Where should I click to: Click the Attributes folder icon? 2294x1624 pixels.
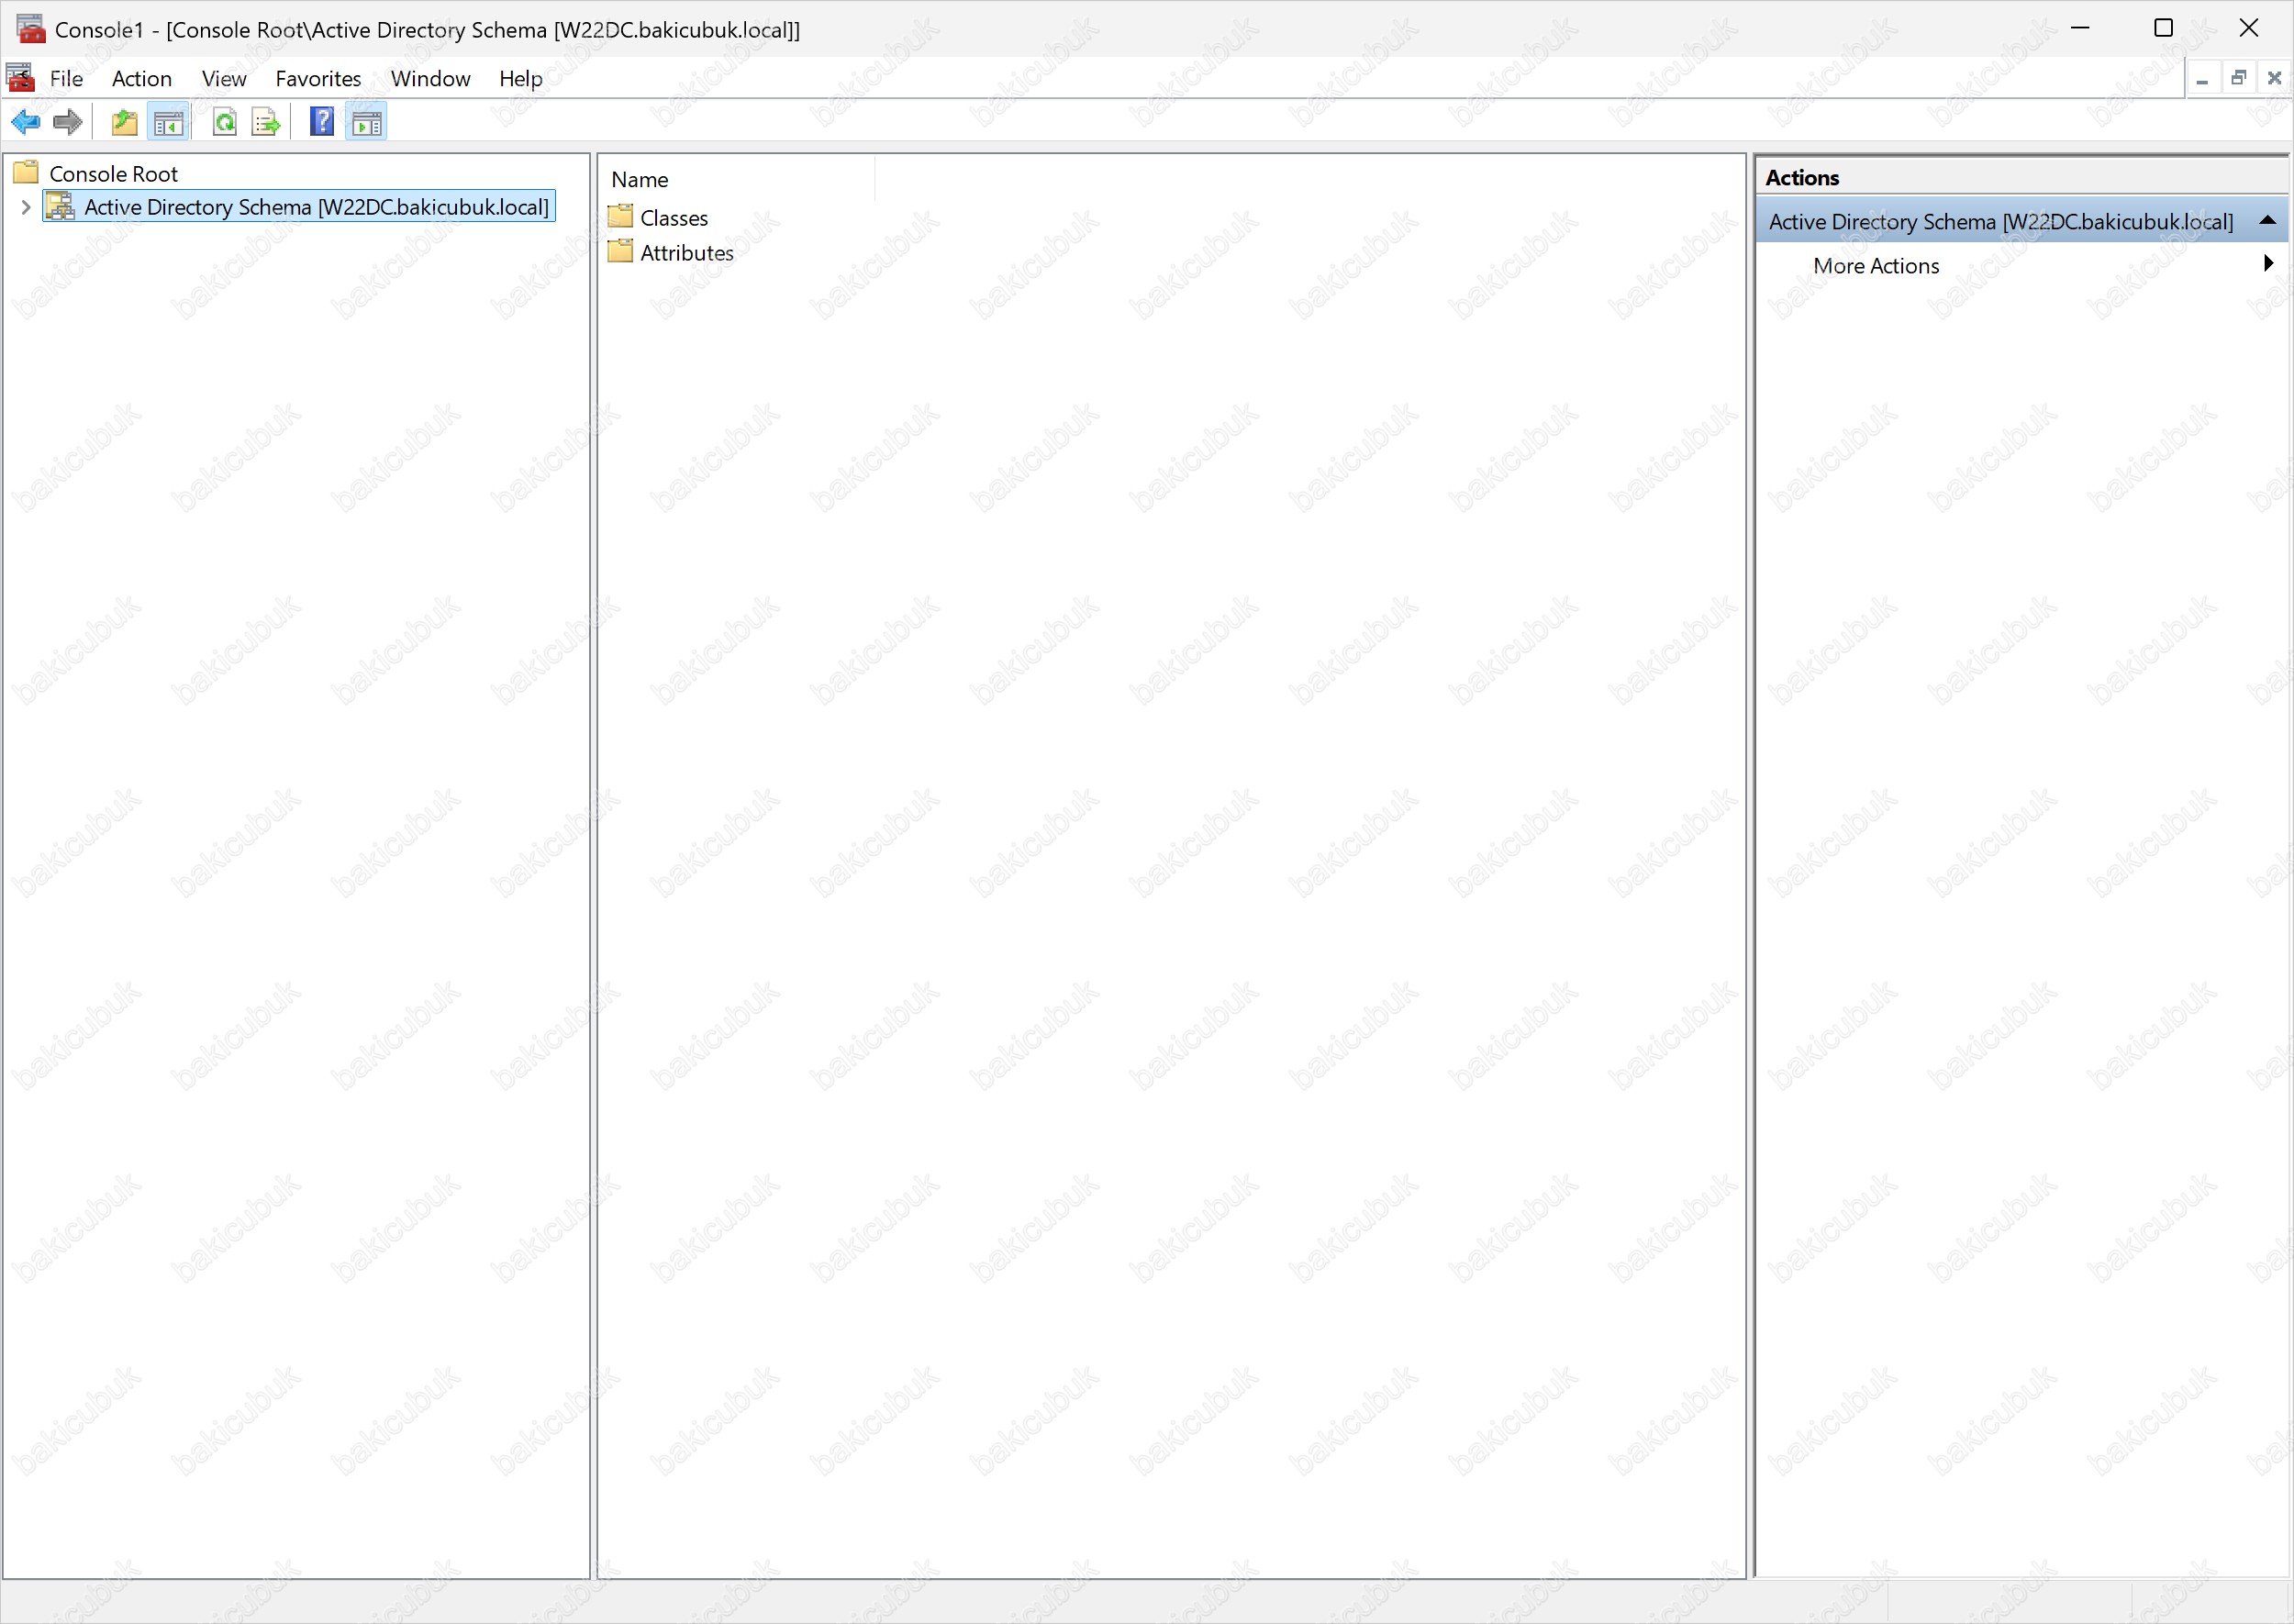pos(620,252)
